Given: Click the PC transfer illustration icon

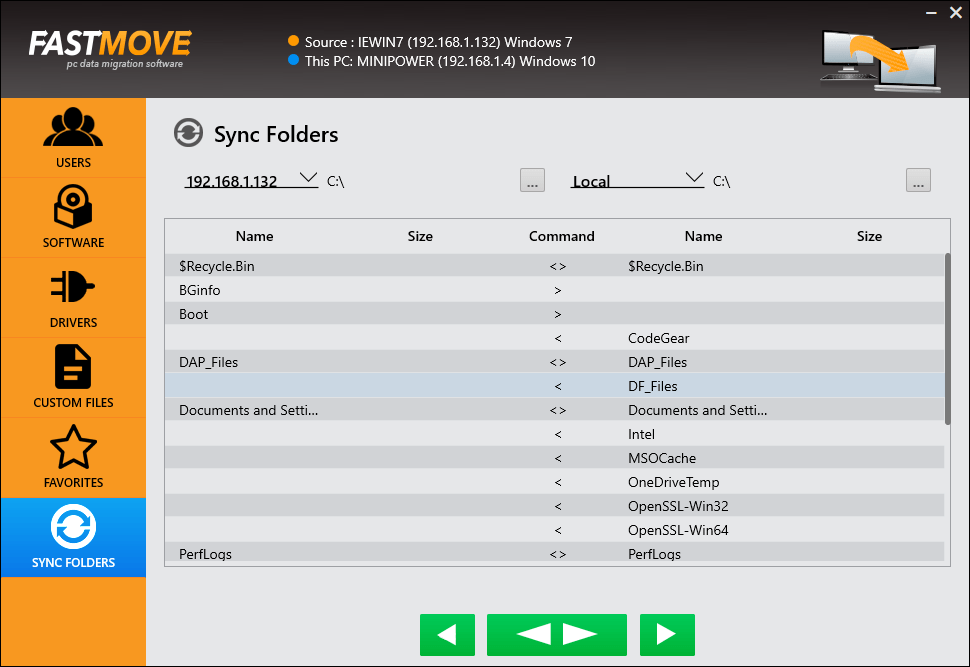Looking at the screenshot, I should [880, 60].
